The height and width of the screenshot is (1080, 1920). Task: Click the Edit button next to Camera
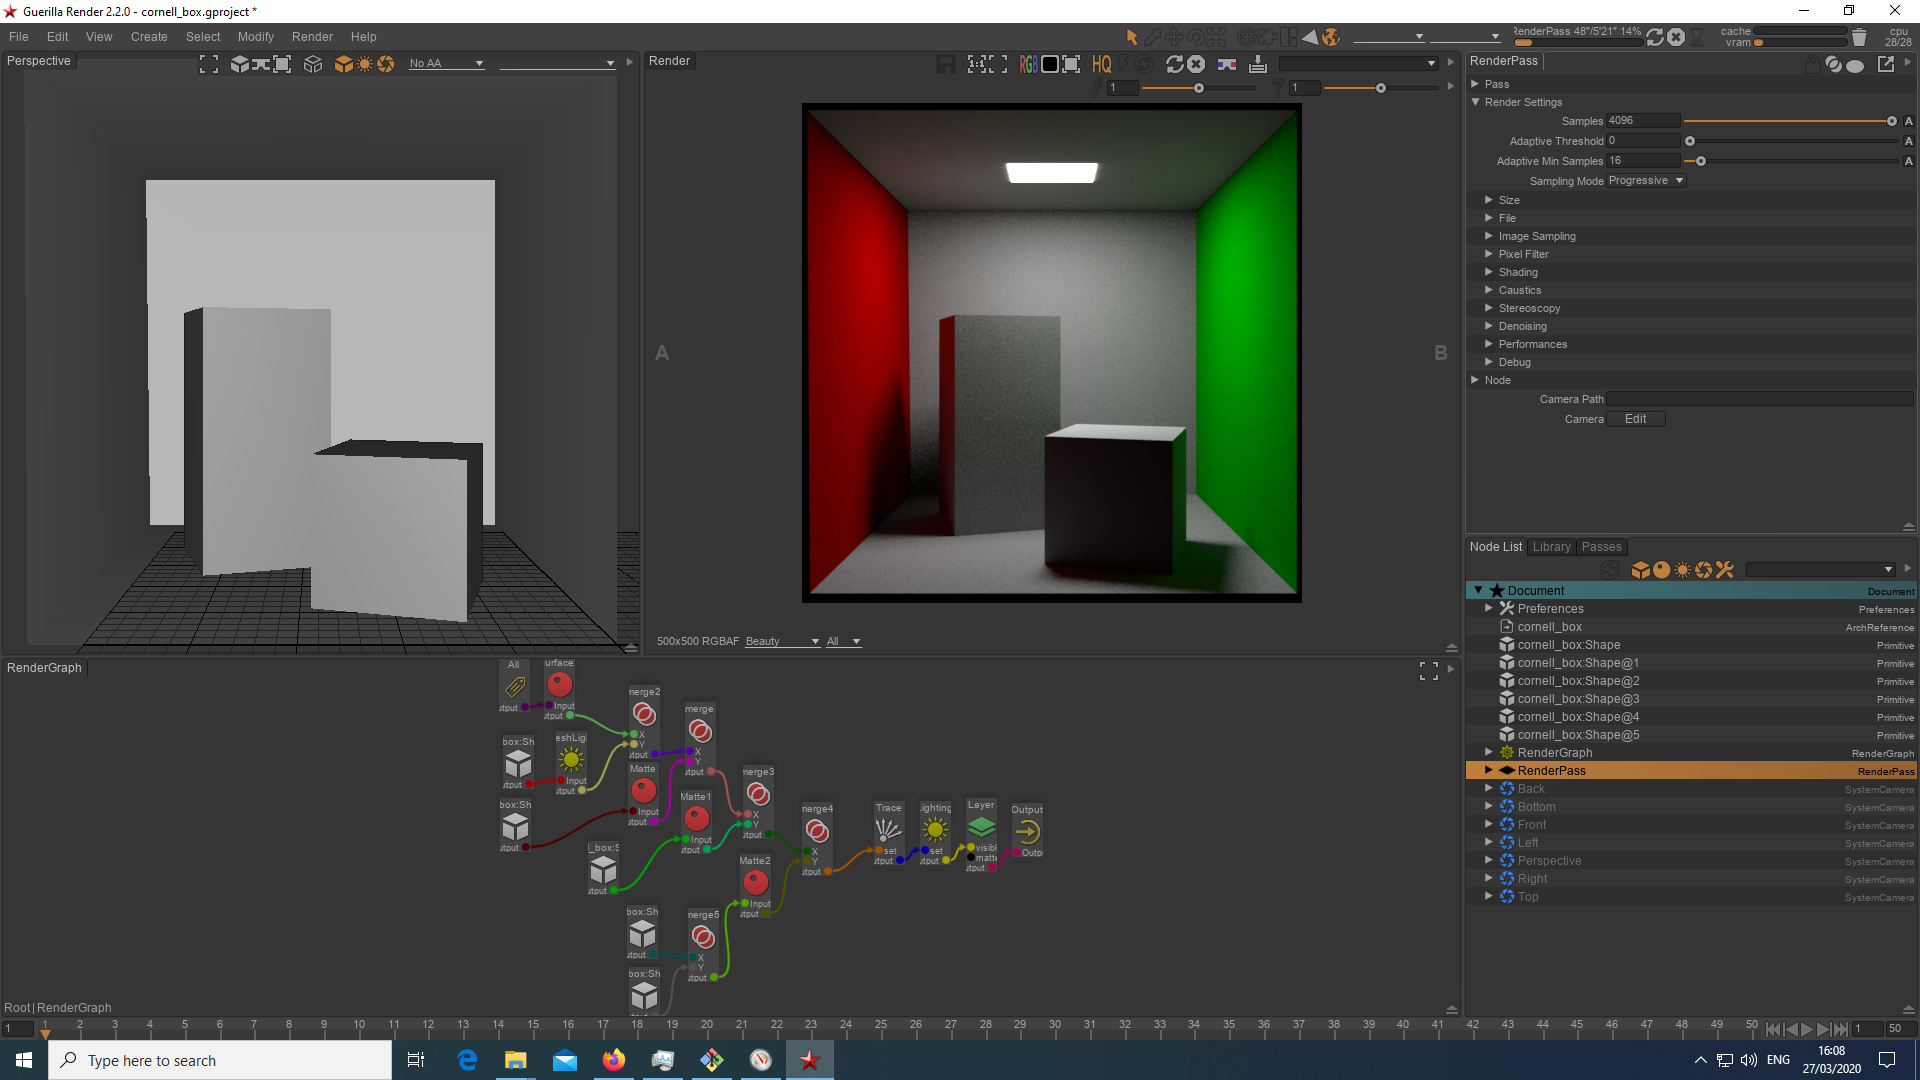(x=1635, y=418)
